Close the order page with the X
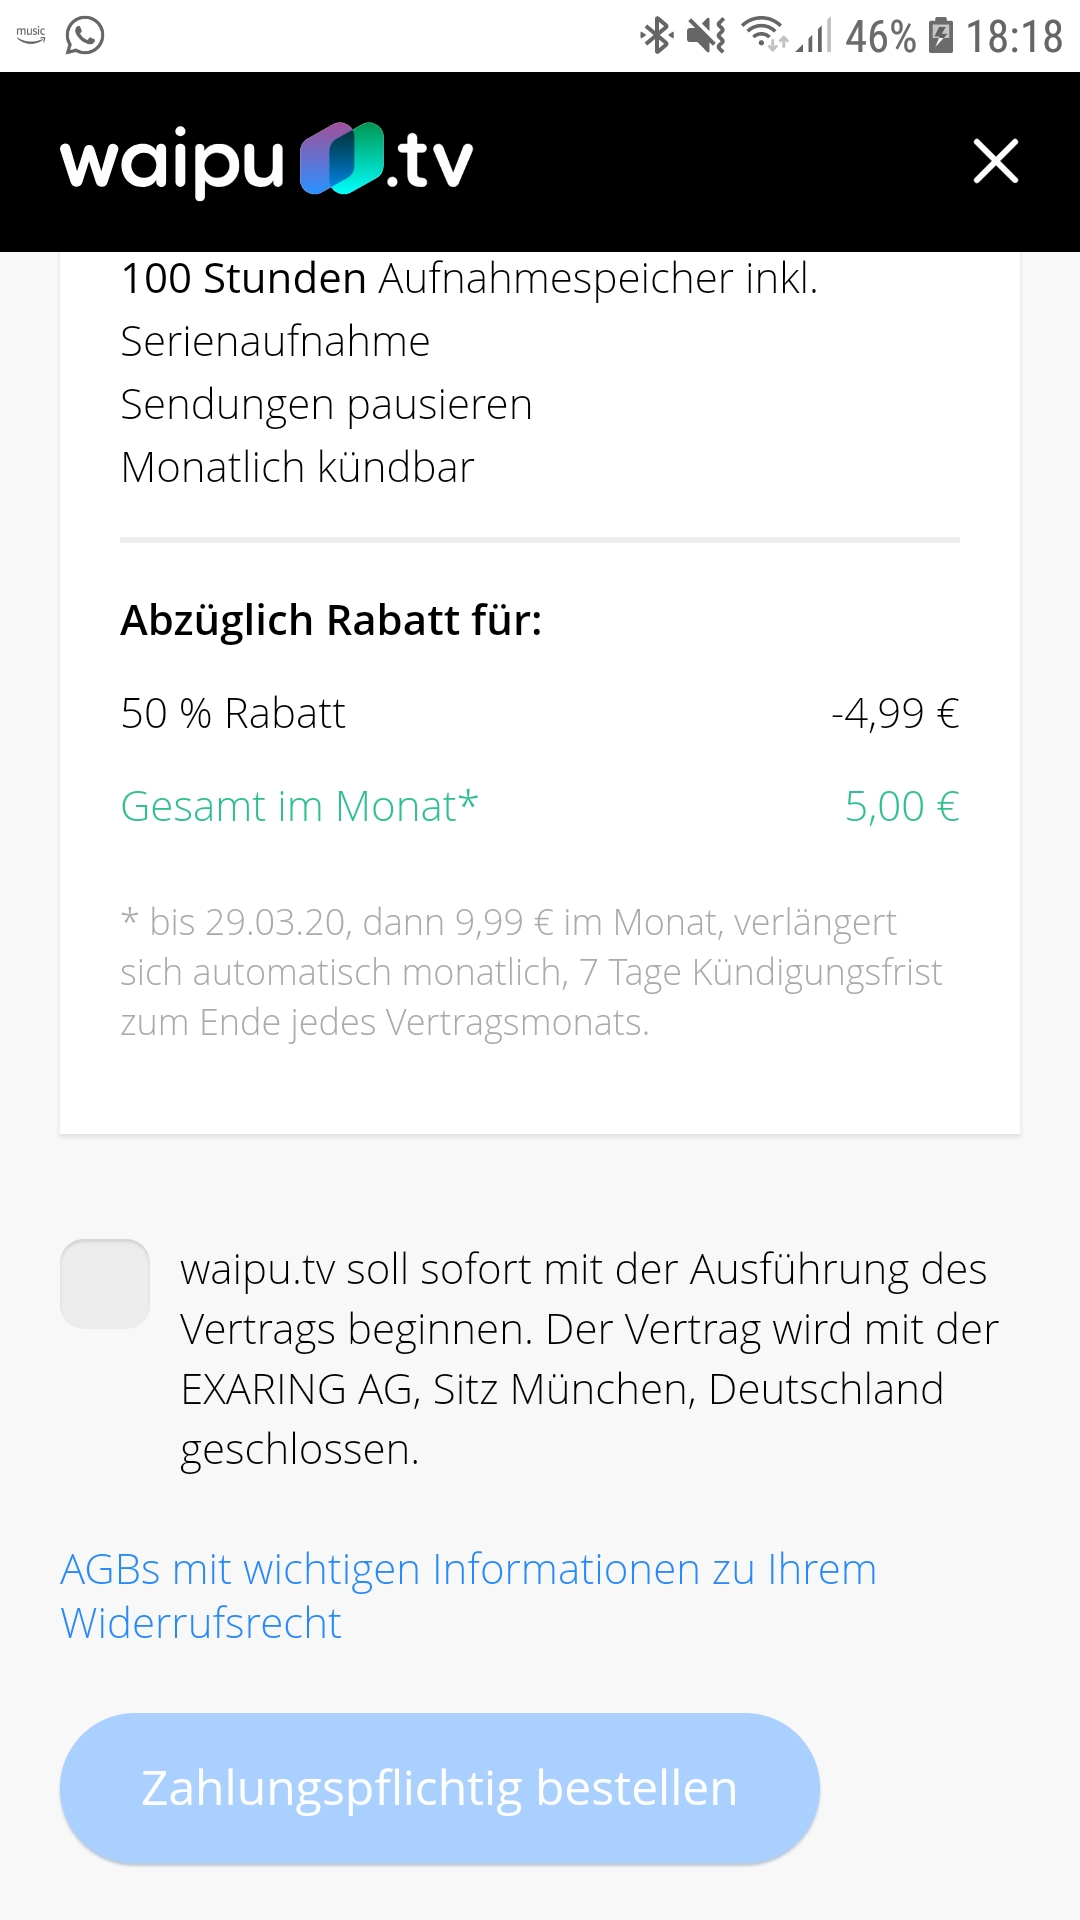Image resolution: width=1080 pixels, height=1920 pixels. [x=996, y=161]
